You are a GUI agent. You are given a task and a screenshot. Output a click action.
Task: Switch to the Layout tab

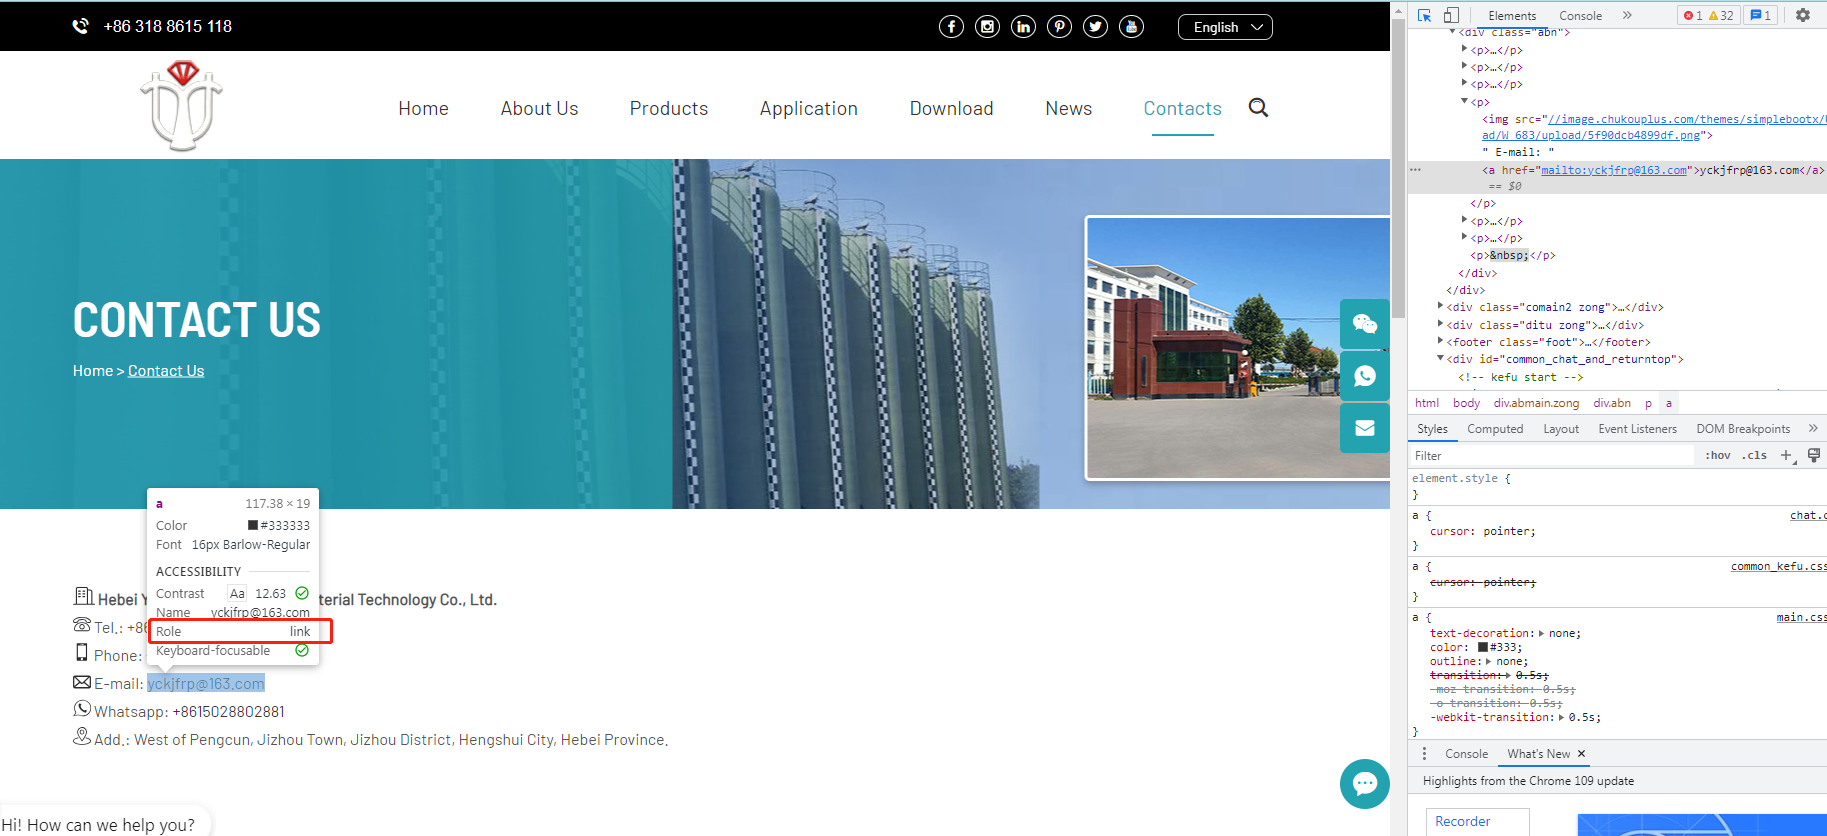click(x=1560, y=428)
